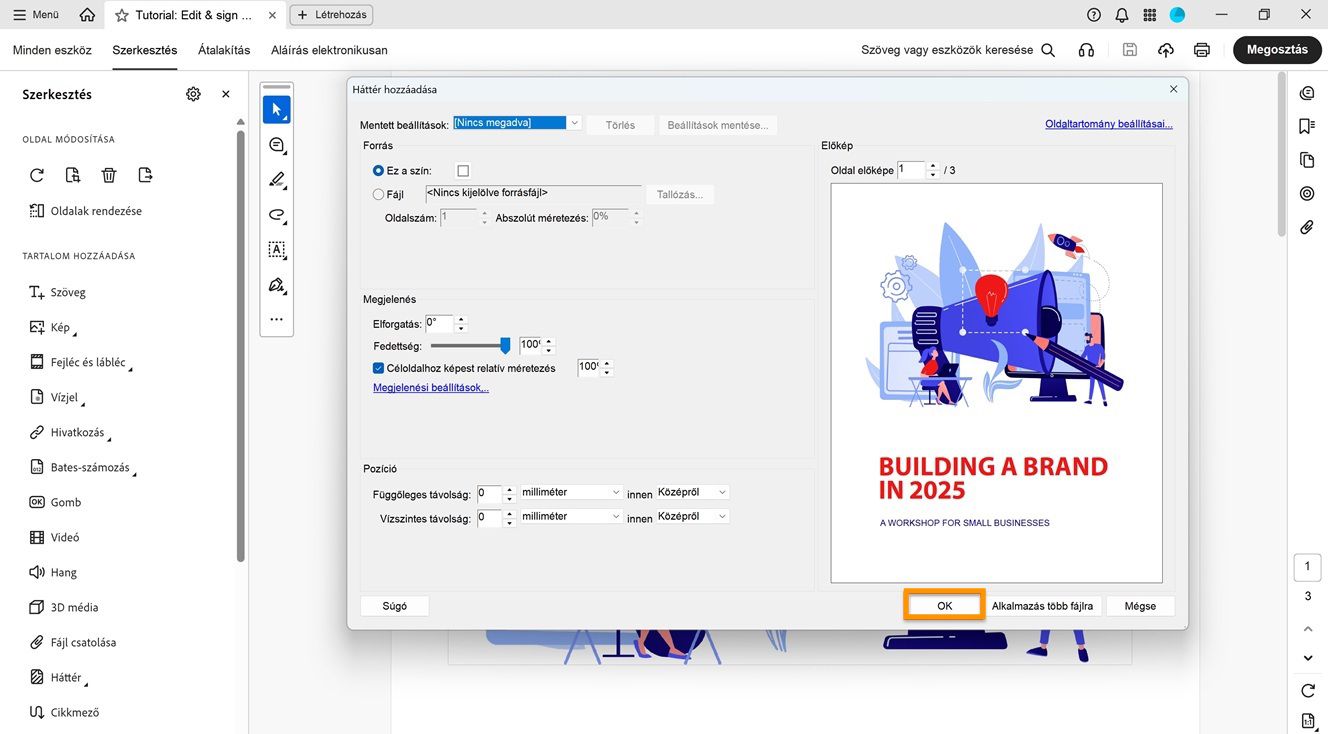Click the delete page trash icon
The width and height of the screenshot is (1328, 734).
tap(109, 175)
